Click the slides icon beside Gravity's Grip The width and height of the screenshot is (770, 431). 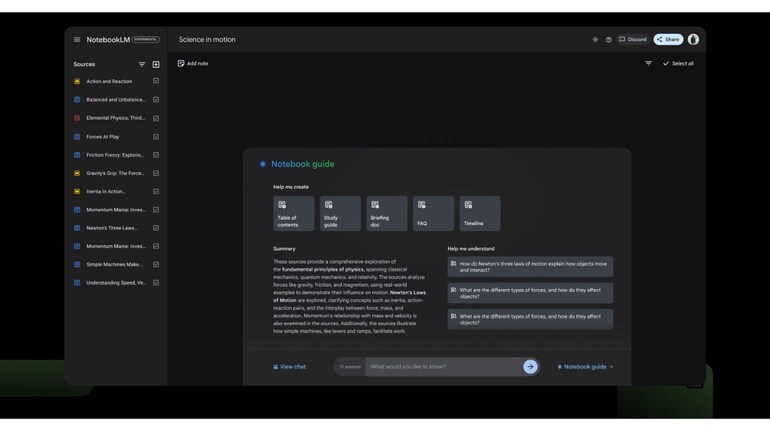[77, 173]
